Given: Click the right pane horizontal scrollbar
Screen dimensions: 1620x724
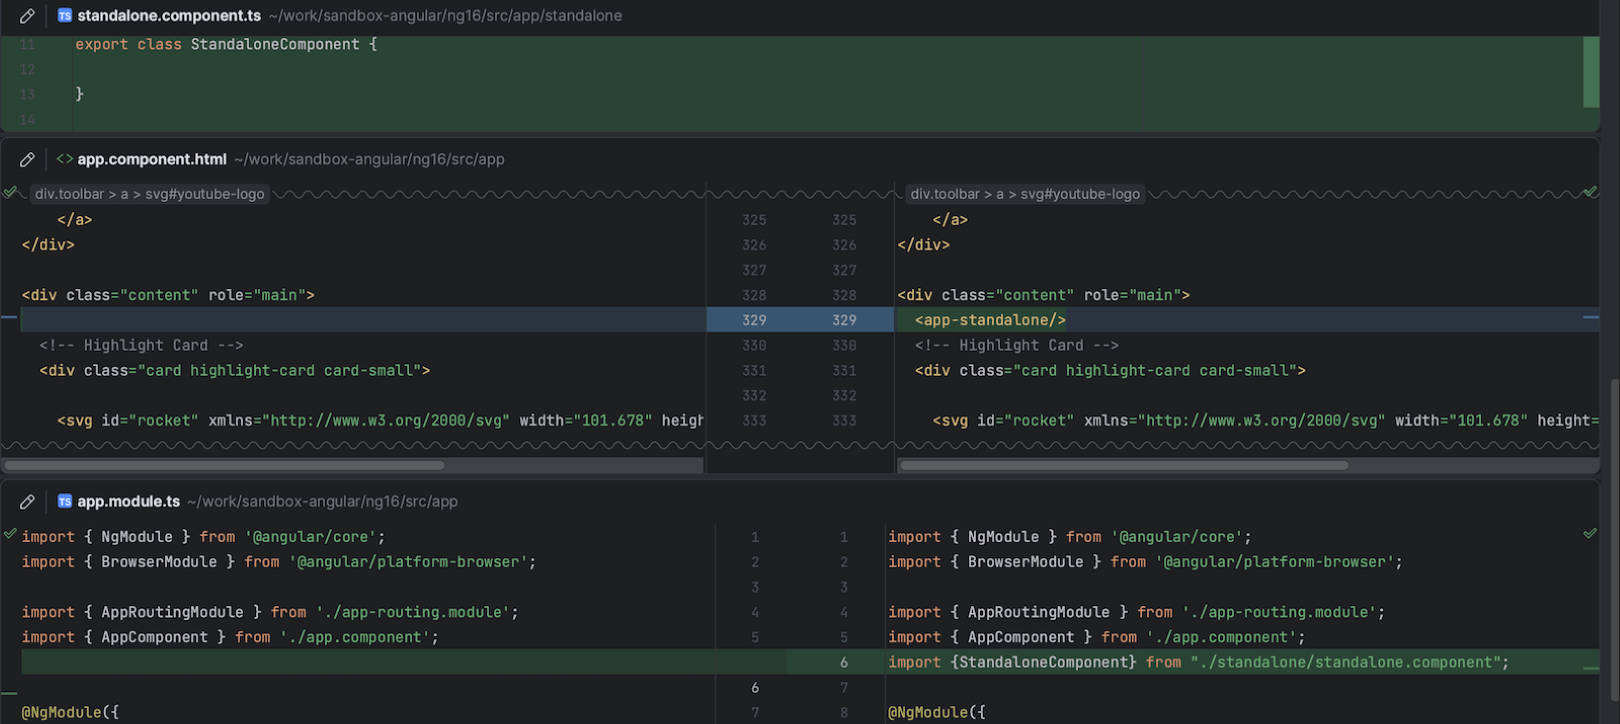Looking at the screenshot, I should 1124,465.
